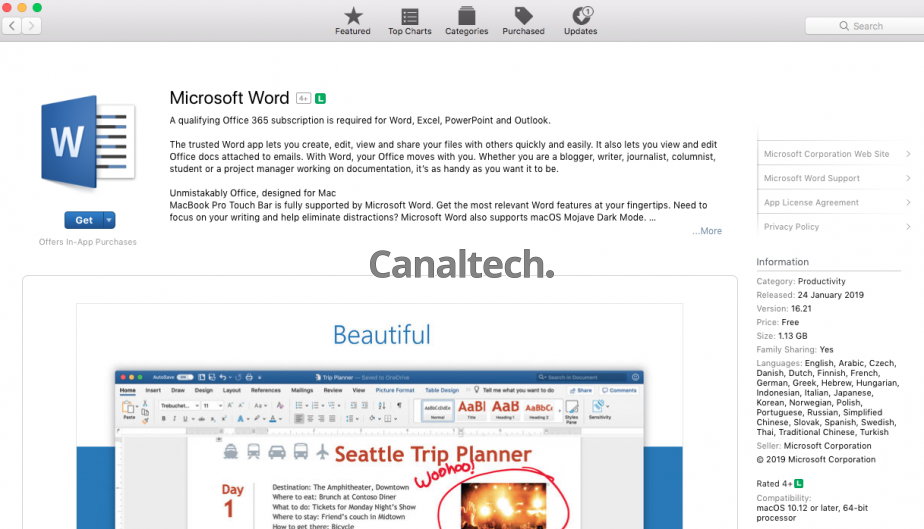Click the 'Released: 24 January 2019' line
Viewport: 924px width, 529px height.
(810, 295)
